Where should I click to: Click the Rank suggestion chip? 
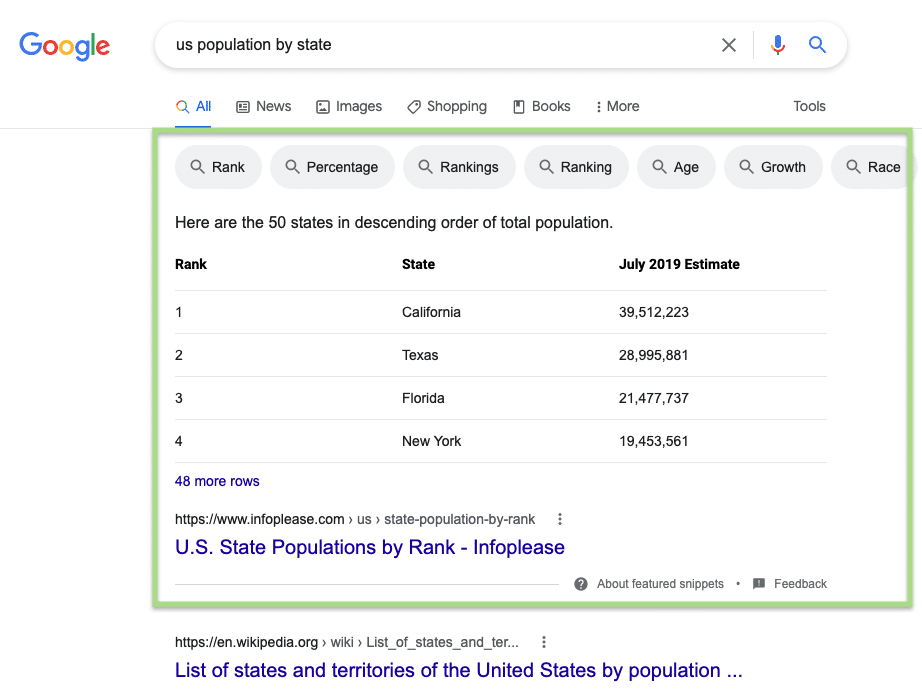(x=218, y=167)
